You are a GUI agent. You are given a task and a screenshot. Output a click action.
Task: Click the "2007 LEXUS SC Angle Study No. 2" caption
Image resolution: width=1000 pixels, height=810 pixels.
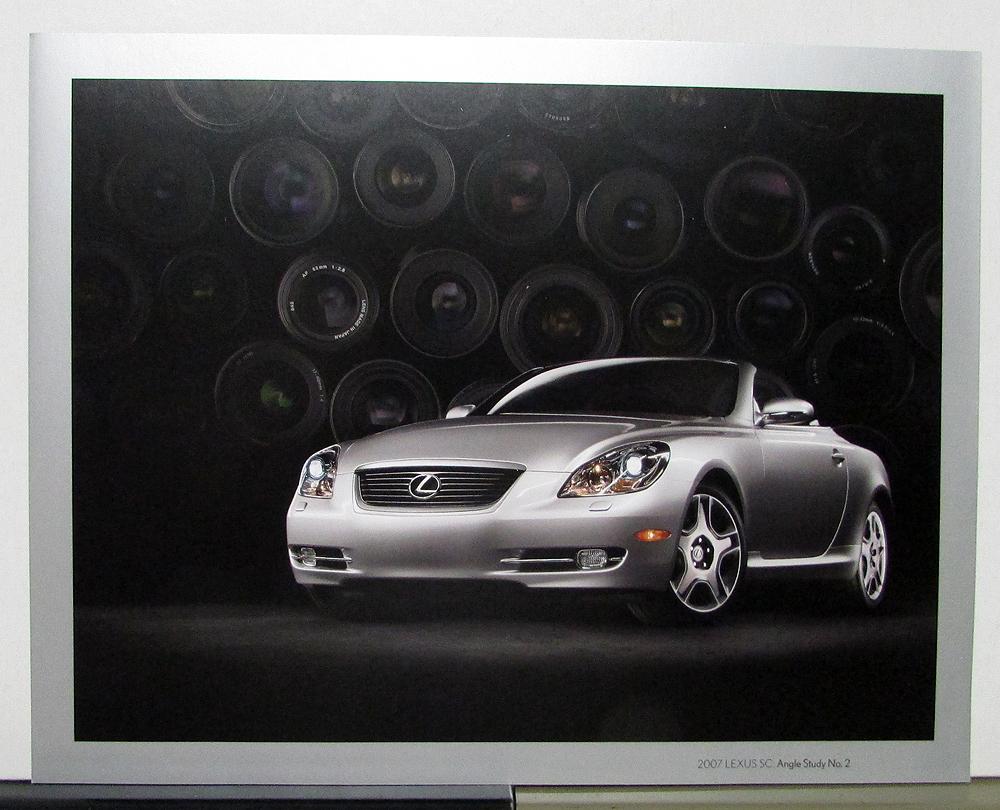pos(774,763)
